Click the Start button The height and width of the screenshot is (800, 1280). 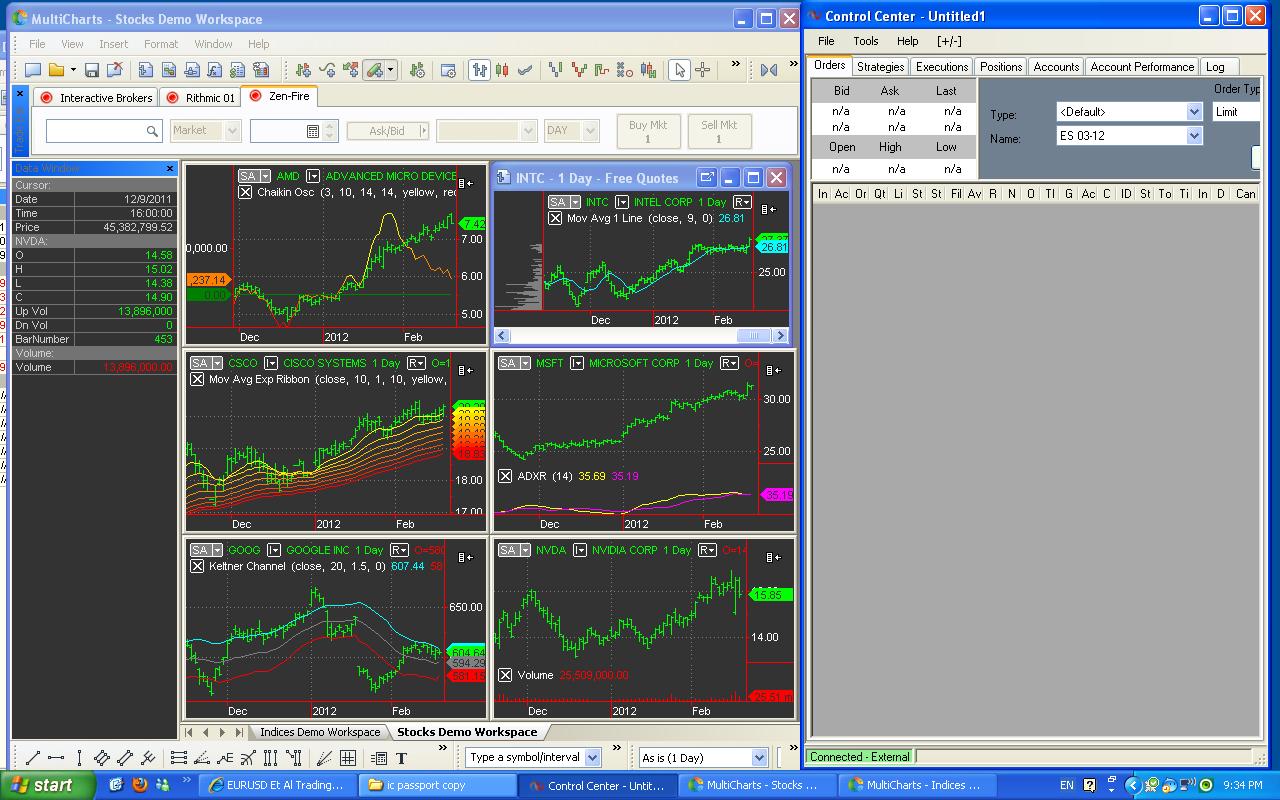tap(48, 785)
